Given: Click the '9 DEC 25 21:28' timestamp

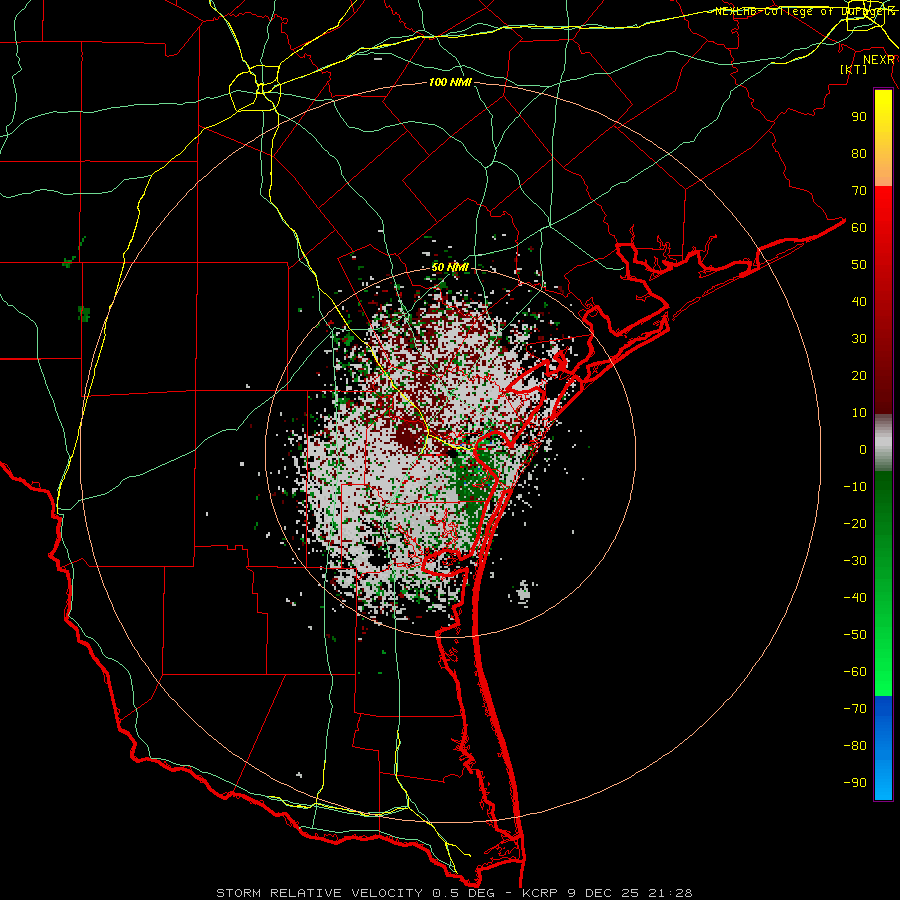Looking at the screenshot, I should click(x=630, y=893).
